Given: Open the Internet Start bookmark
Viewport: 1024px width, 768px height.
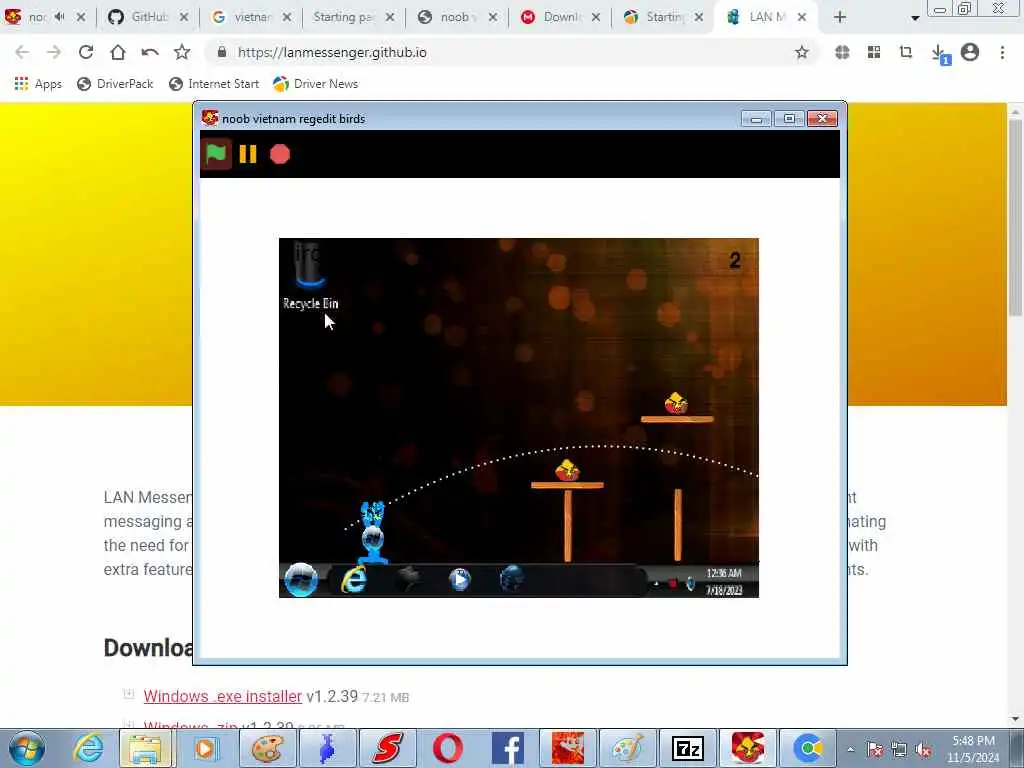Looking at the screenshot, I should 214,84.
